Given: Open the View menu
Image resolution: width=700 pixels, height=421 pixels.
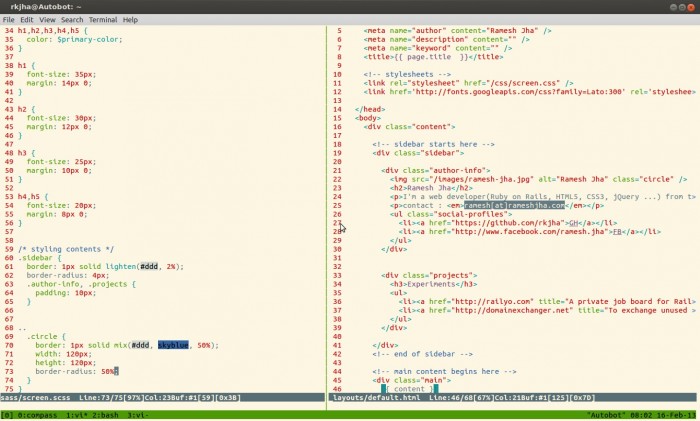Looking at the screenshot, I should [47, 20].
